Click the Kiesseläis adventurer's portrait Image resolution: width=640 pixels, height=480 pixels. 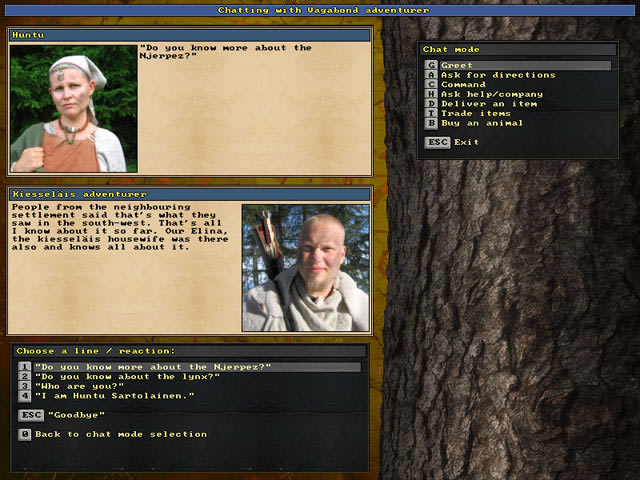305,267
